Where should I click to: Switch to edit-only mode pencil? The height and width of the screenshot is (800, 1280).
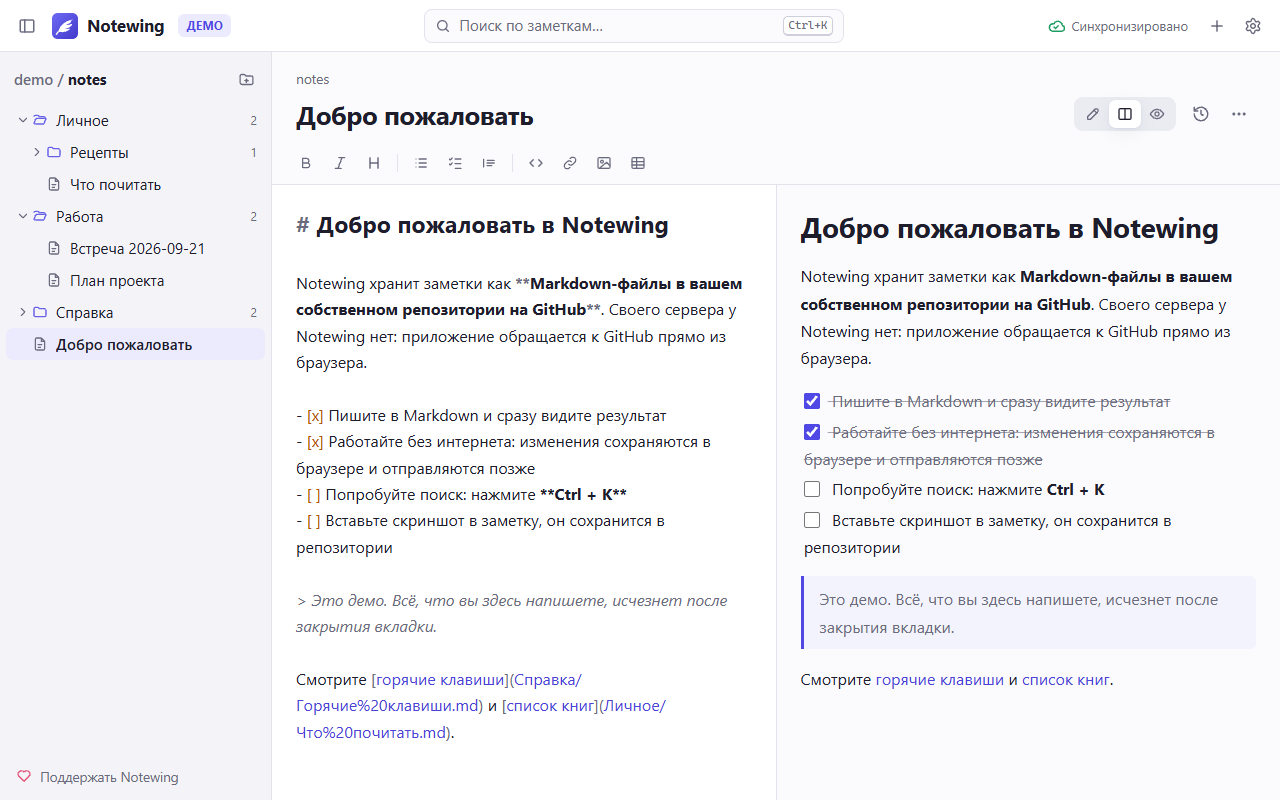point(1093,114)
